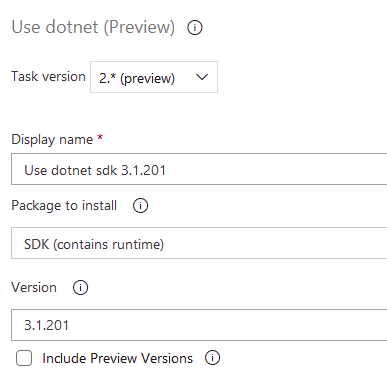Viewport: 387px width, 378px height.
Task: Enable the Include Preview Versions checkbox
Action: click(24, 358)
